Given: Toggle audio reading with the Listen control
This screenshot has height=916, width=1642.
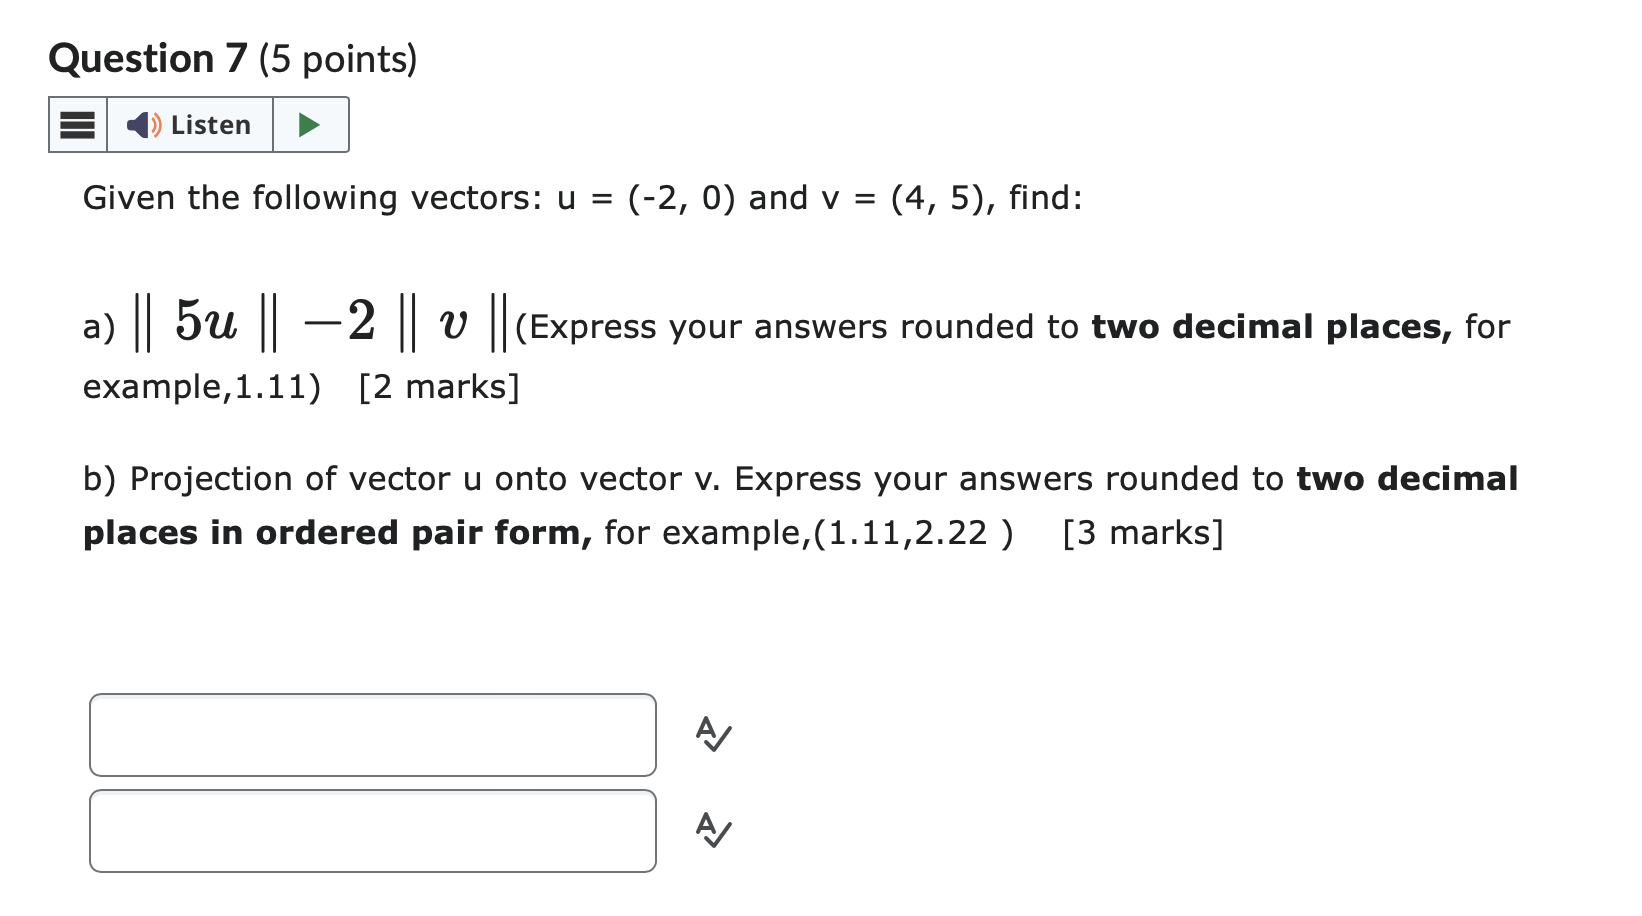Looking at the screenshot, I should (x=190, y=124).
